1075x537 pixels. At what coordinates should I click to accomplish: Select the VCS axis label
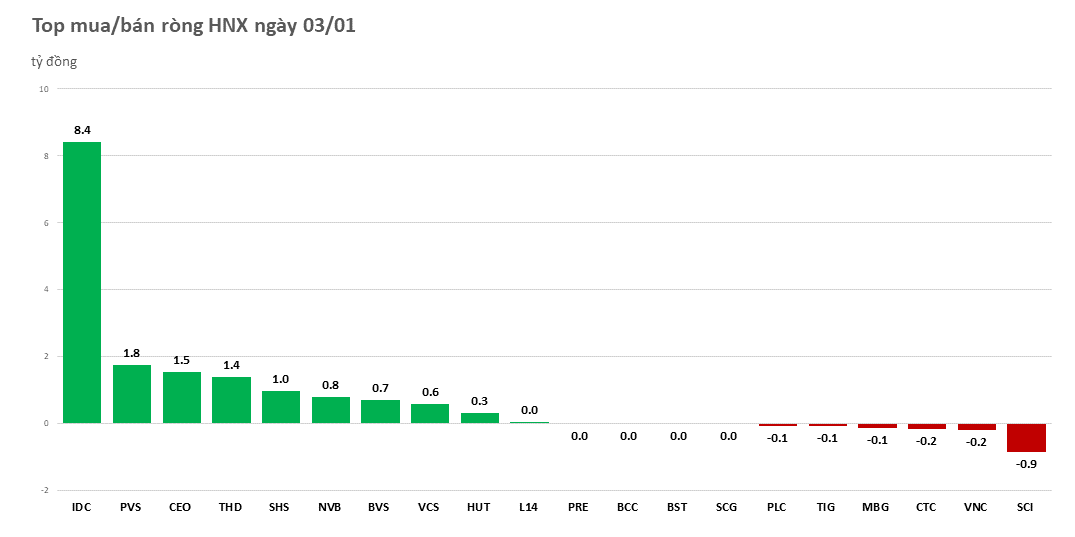pyautogui.click(x=429, y=508)
